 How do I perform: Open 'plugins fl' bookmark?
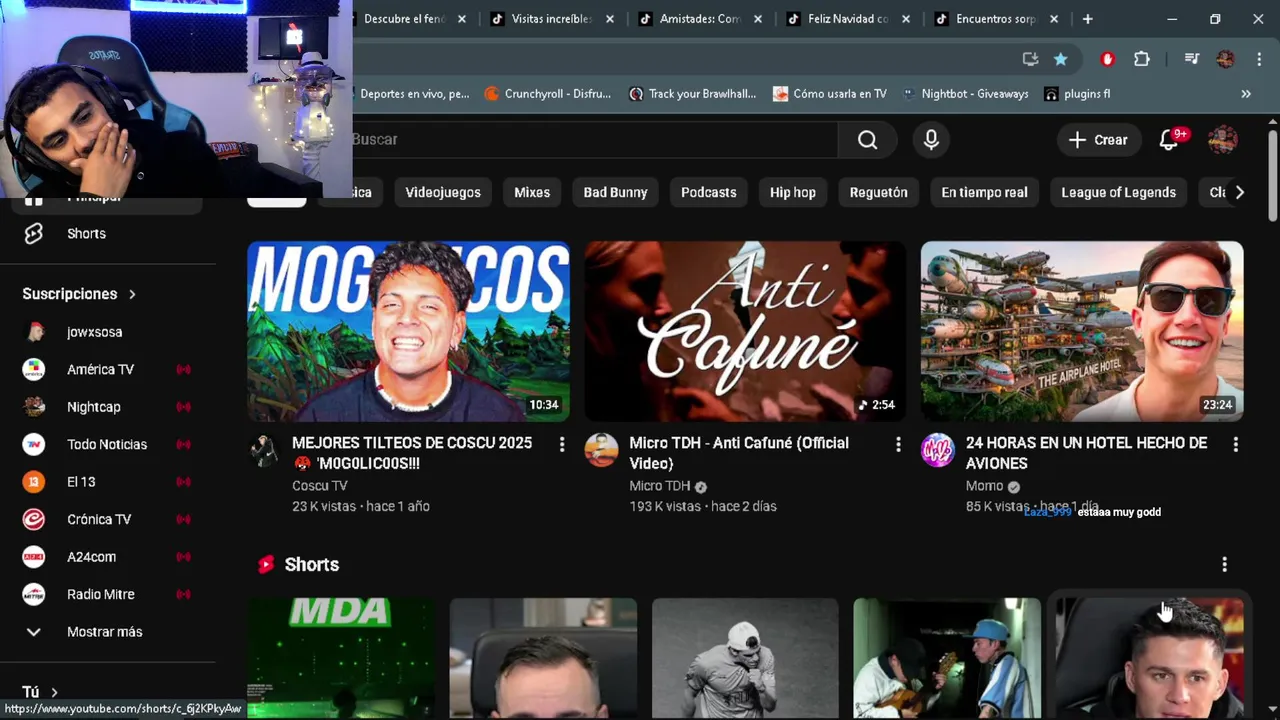[1077, 94]
